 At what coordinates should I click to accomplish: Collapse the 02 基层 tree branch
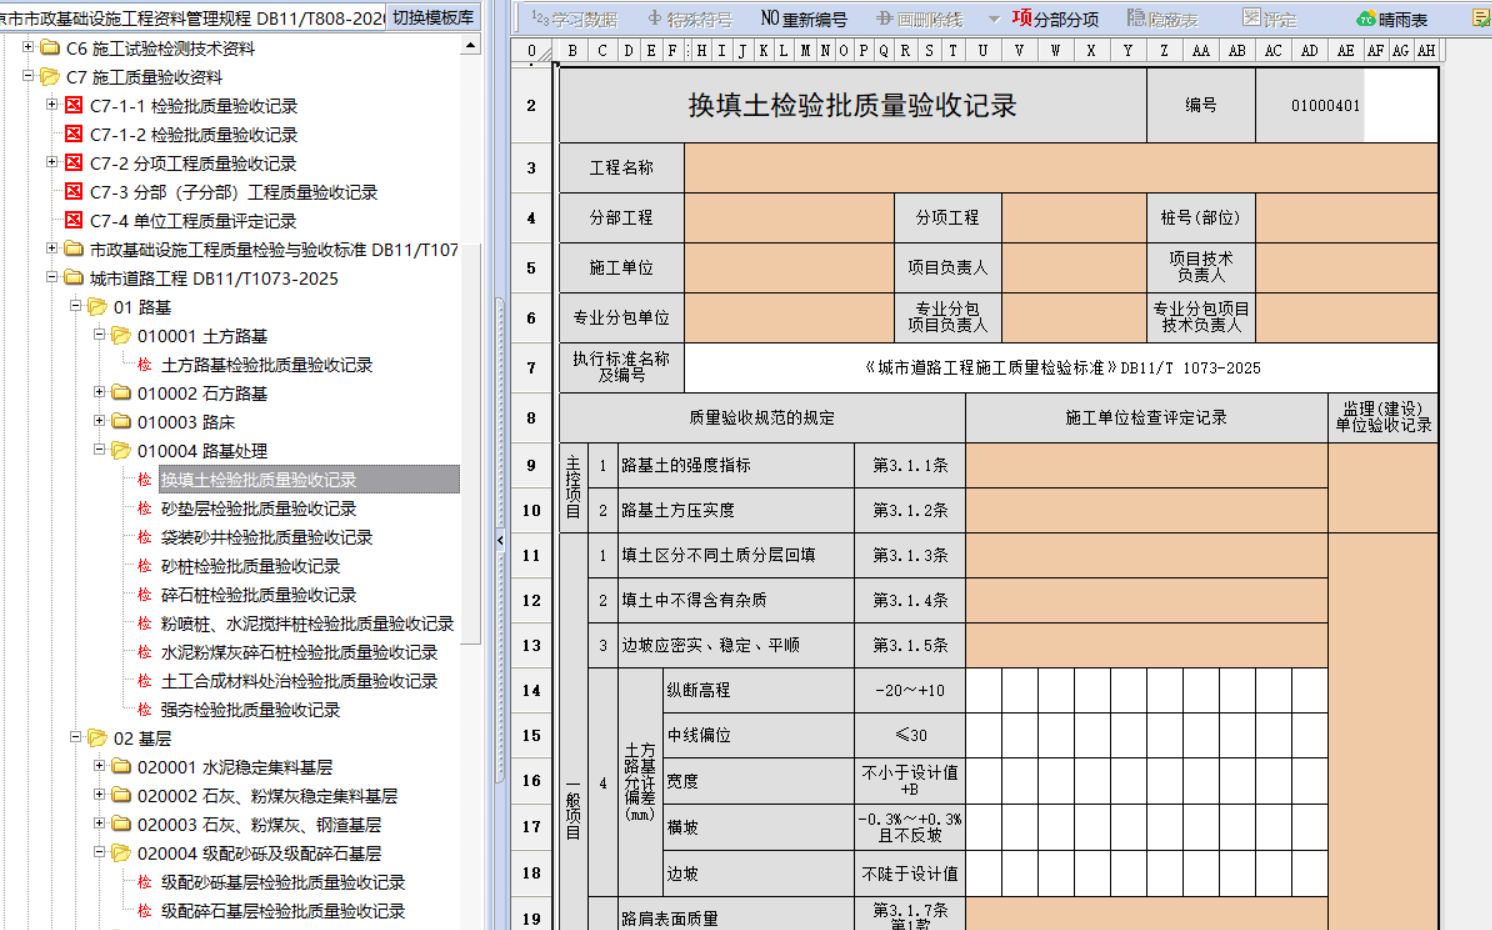(75, 737)
